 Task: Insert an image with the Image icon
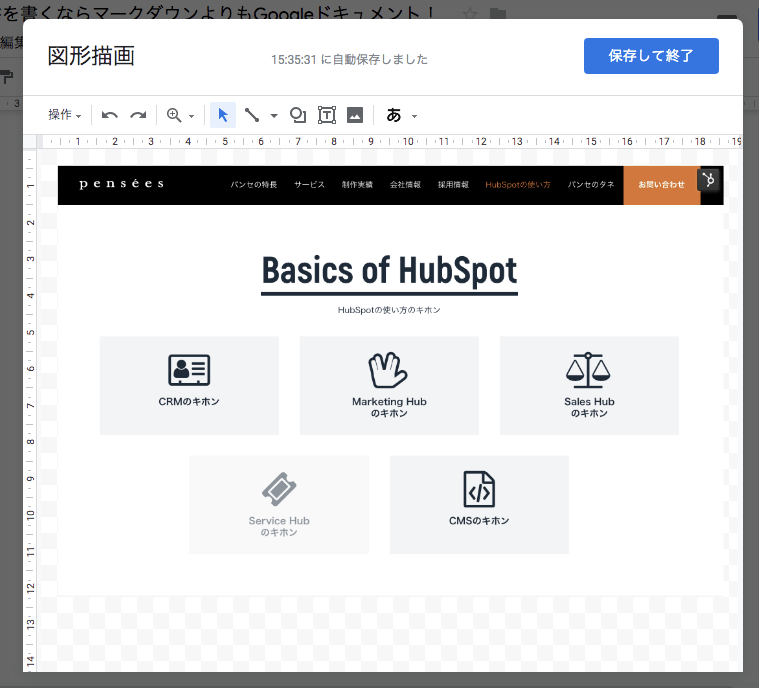(354, 115)
